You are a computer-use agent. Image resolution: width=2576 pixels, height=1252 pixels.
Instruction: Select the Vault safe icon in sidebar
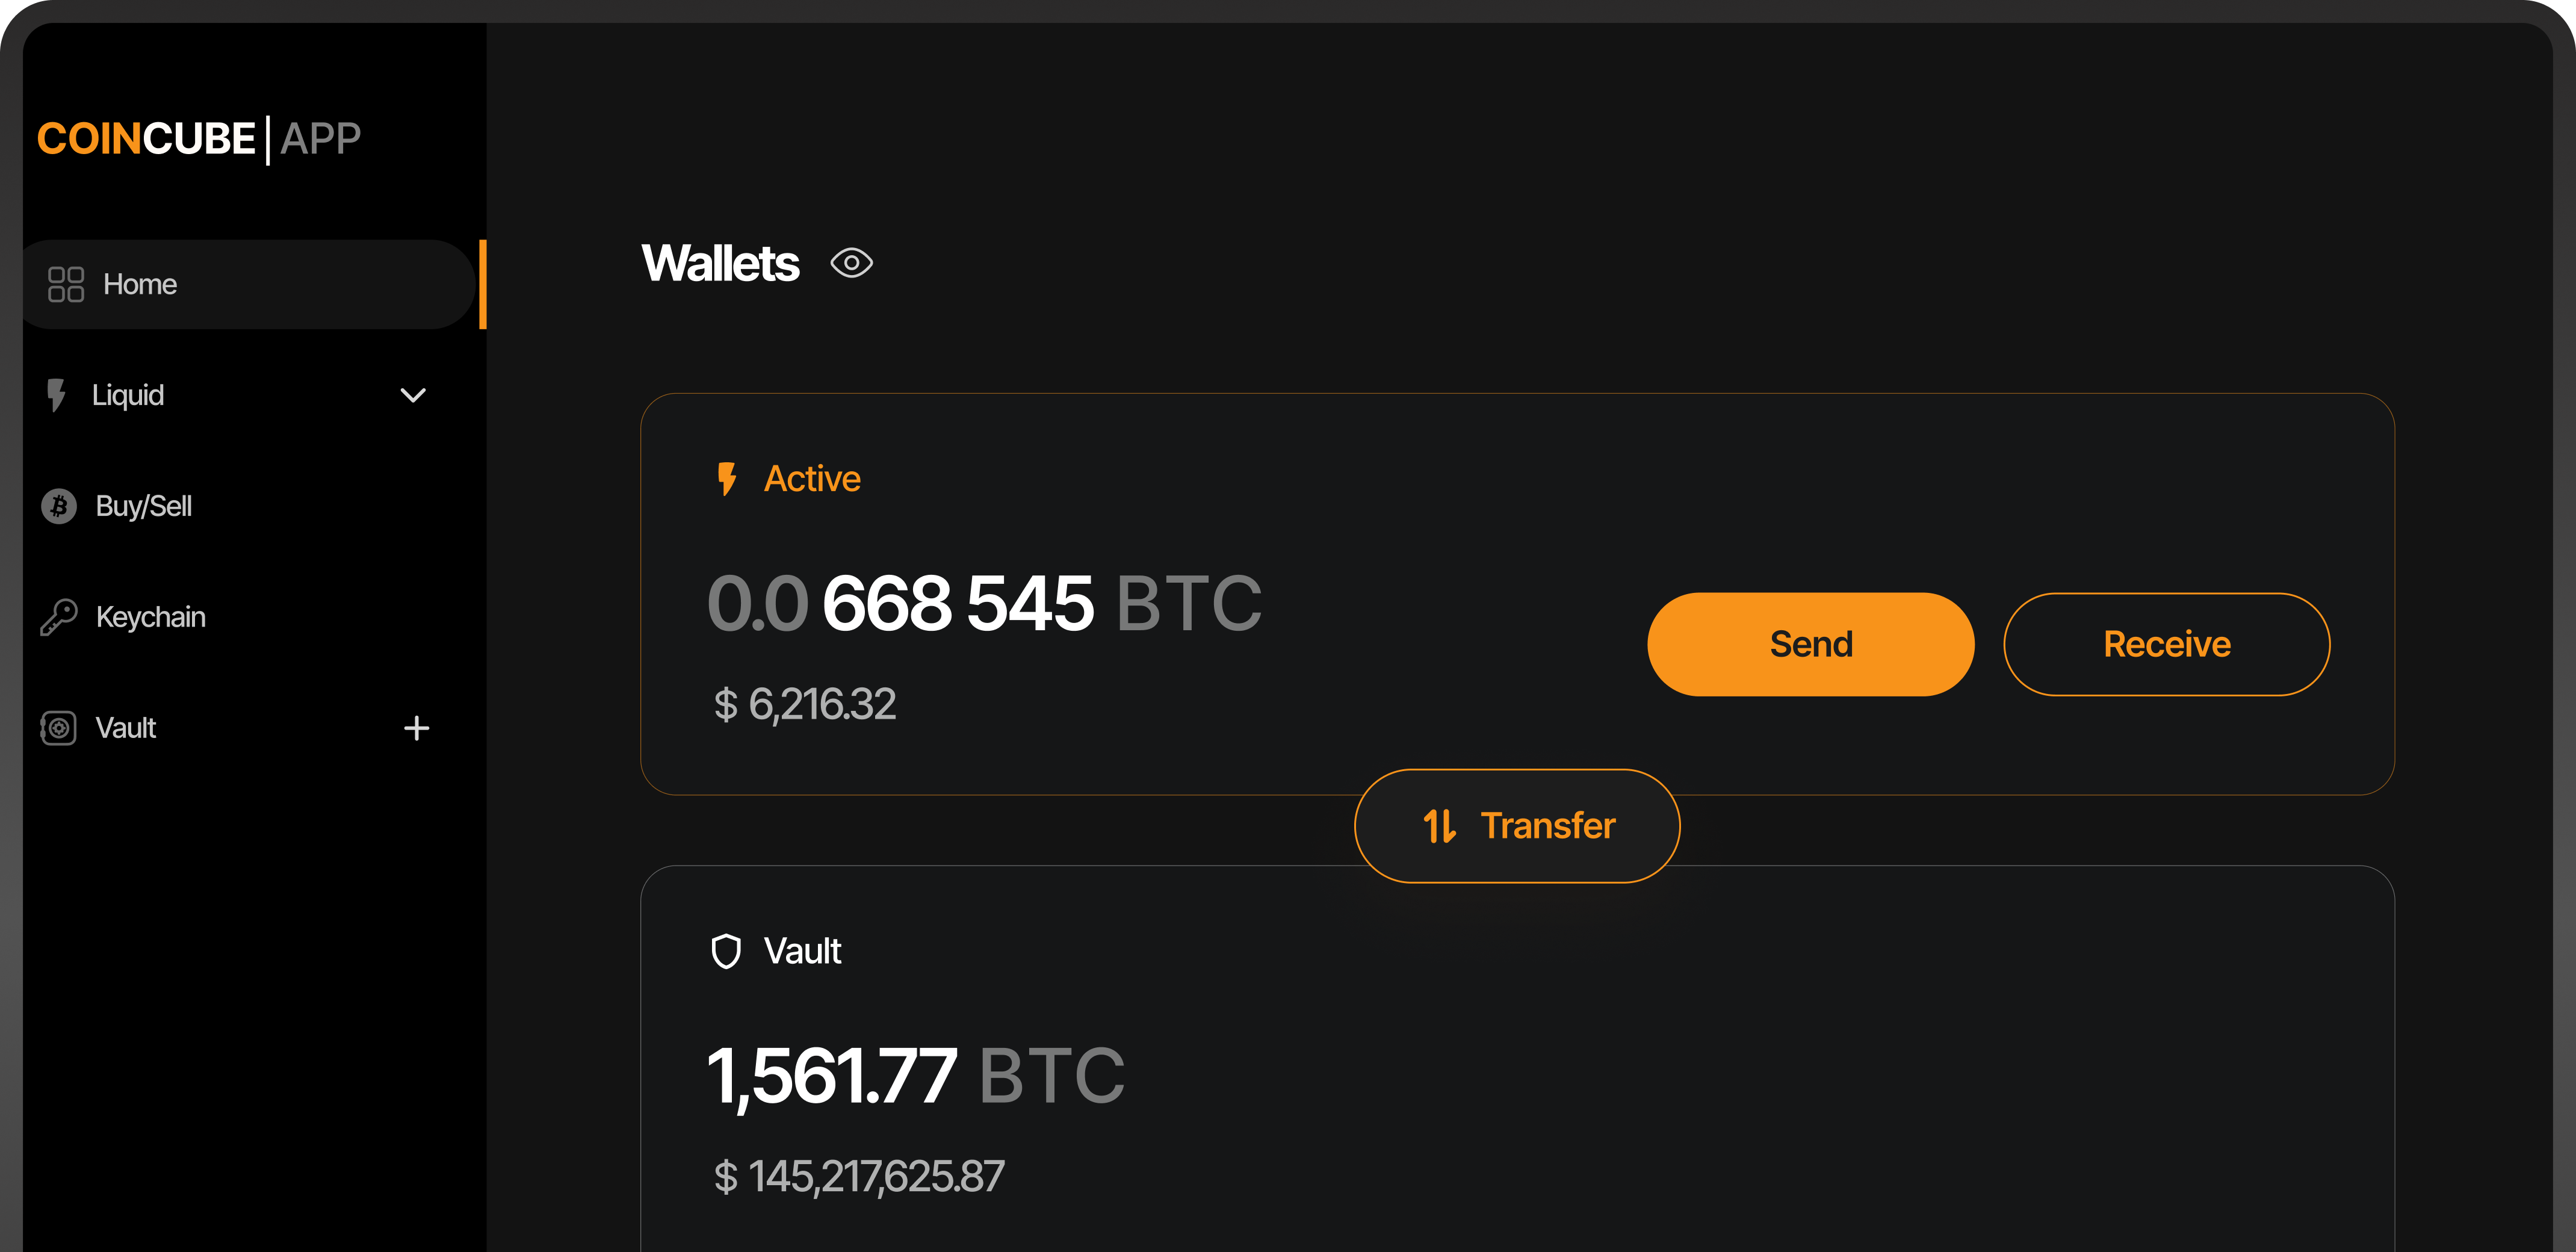click(x=58, y=728)
